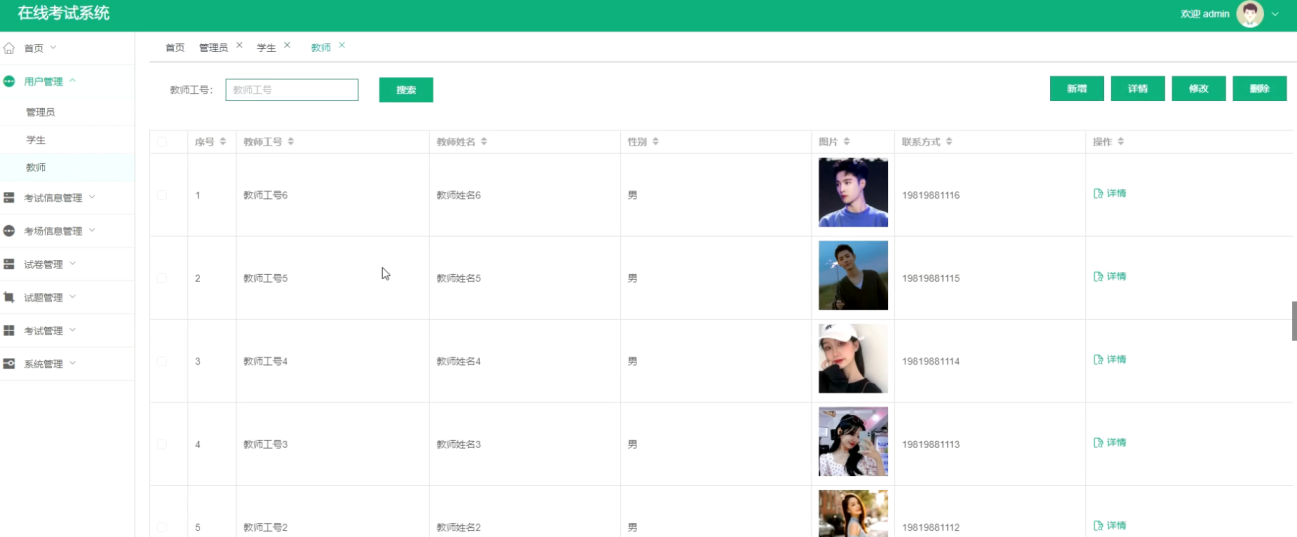Close the 管理员 tab

point(239,46)
